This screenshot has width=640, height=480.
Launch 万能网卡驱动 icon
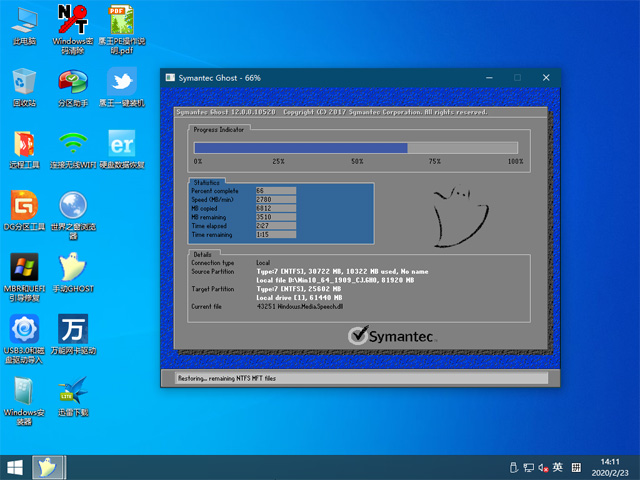pos(73,335)
